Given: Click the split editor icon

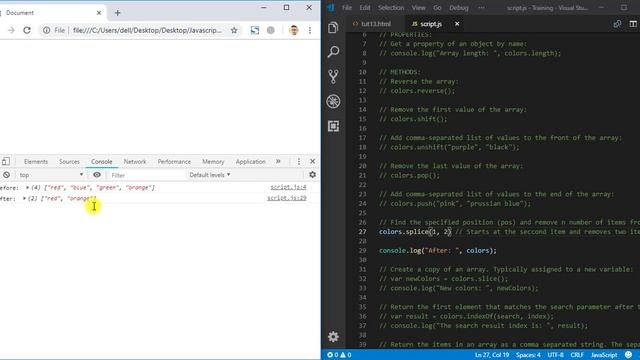Looking at the screenshot, I should (633, 24).
